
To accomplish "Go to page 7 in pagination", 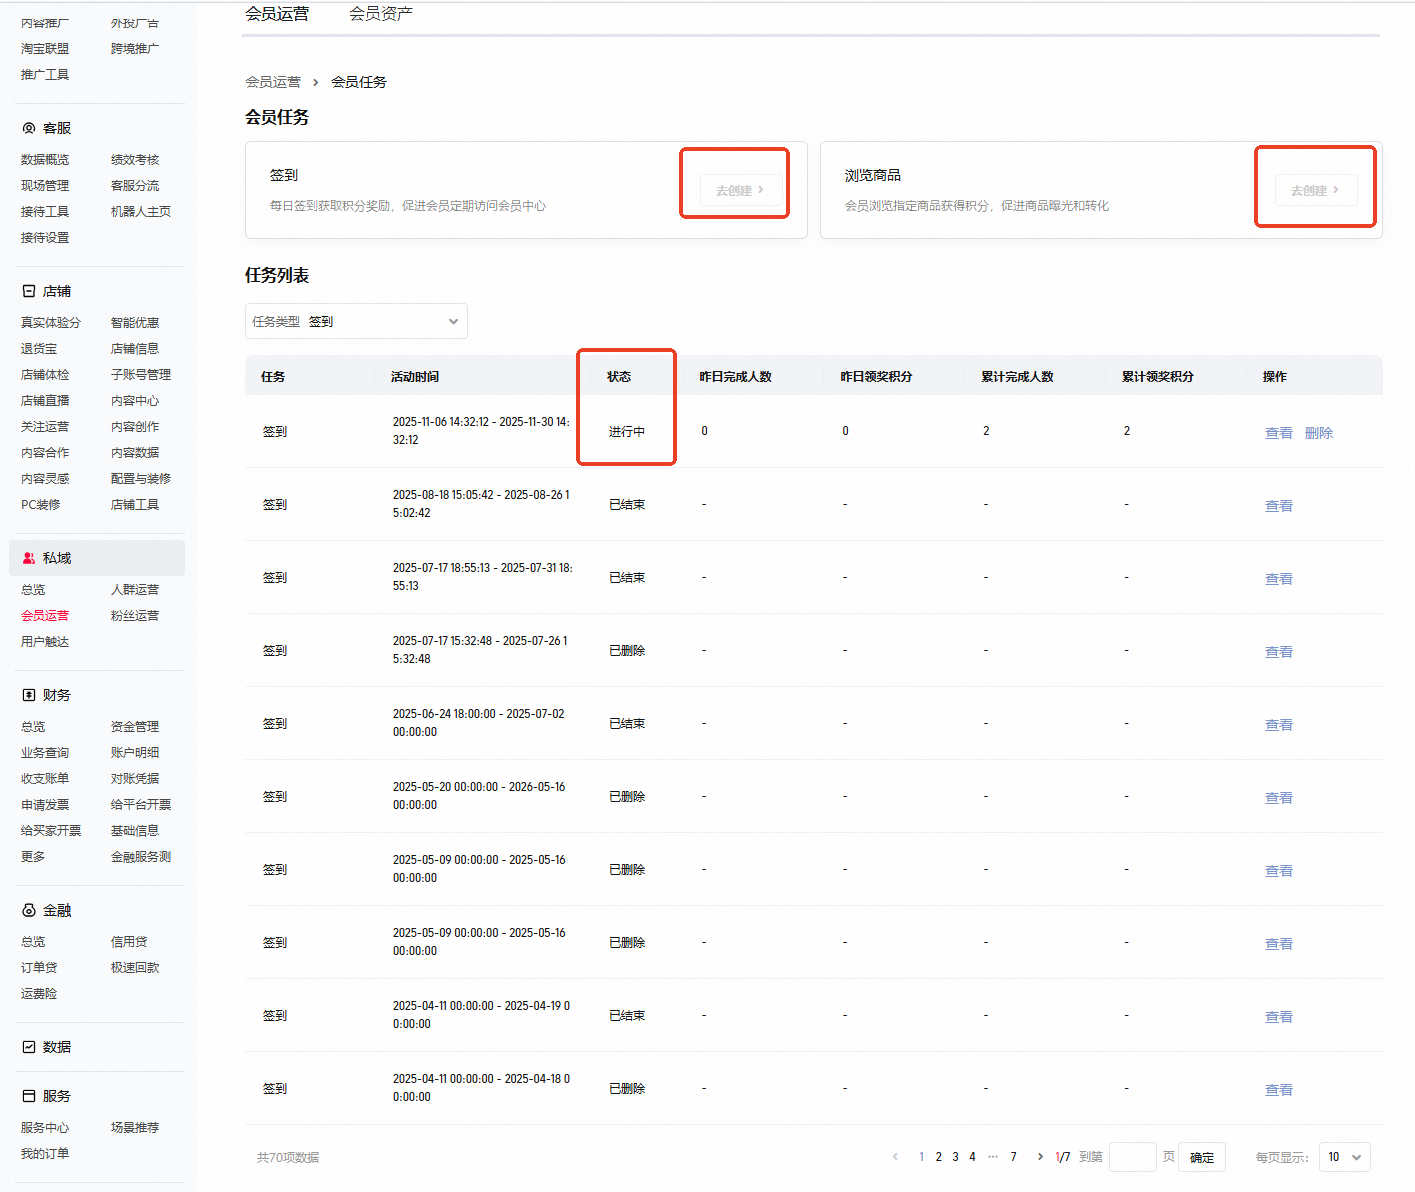I will pyautogui.click(x=1013, y=1157).
